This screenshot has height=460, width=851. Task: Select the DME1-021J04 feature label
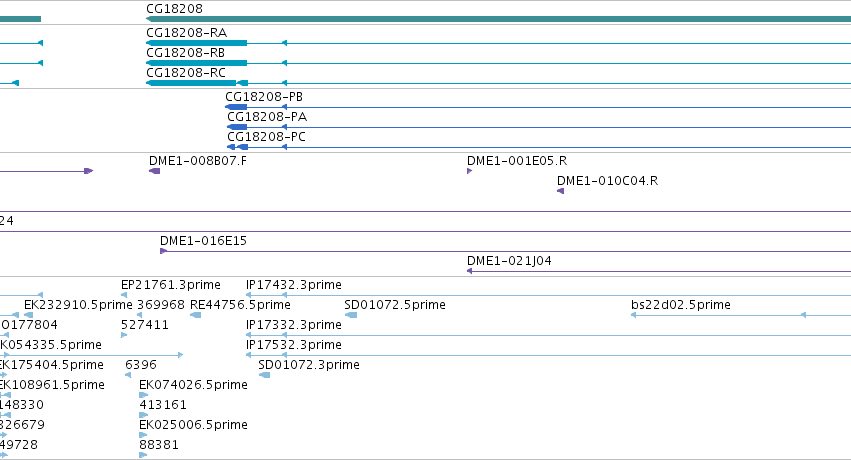(509, 261)
